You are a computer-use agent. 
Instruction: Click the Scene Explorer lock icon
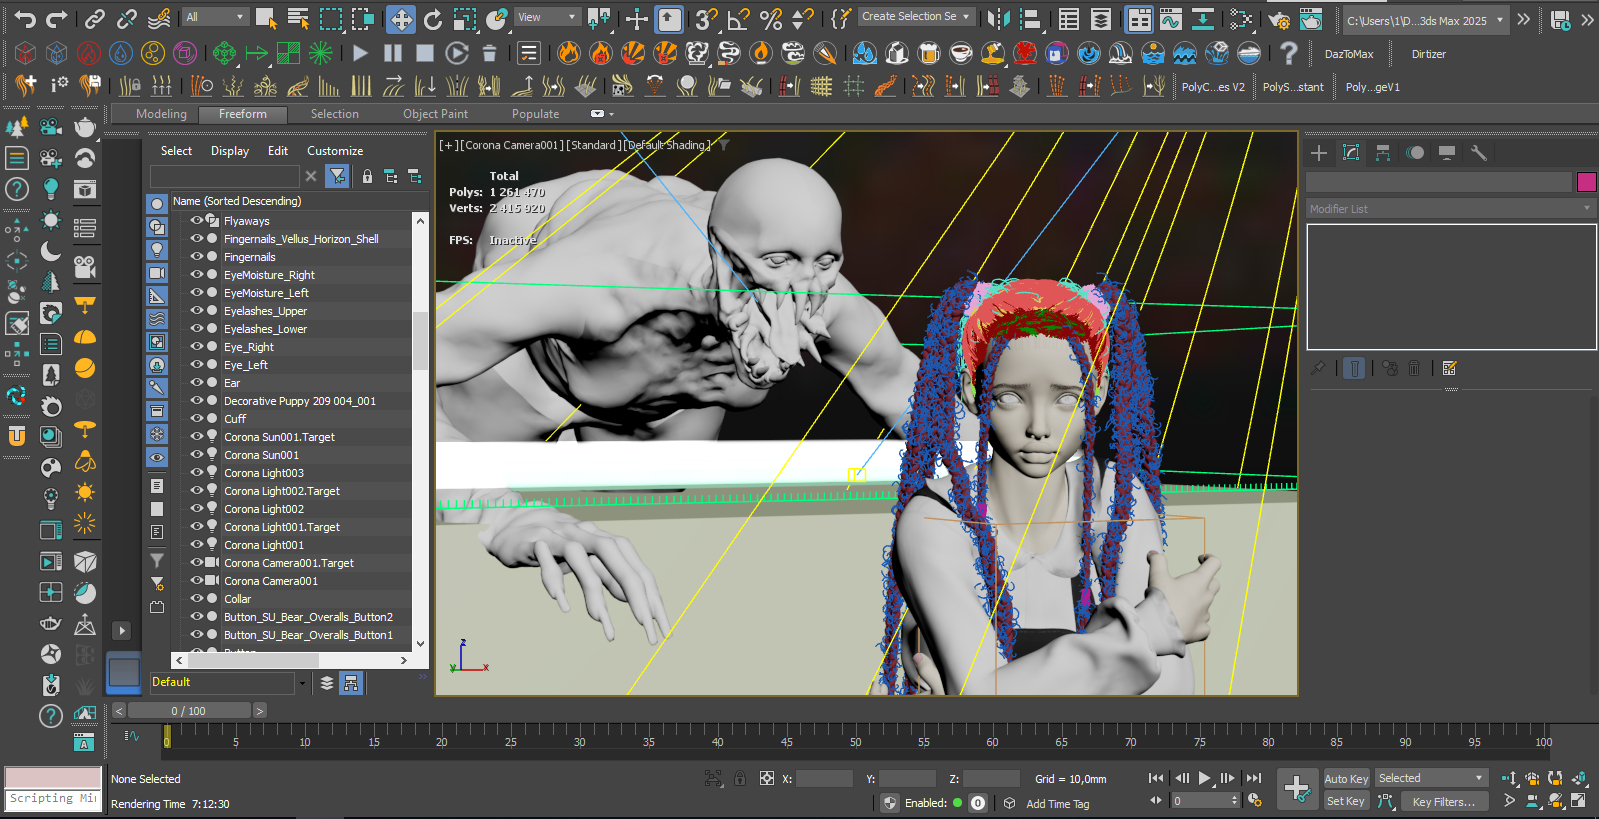367,176
